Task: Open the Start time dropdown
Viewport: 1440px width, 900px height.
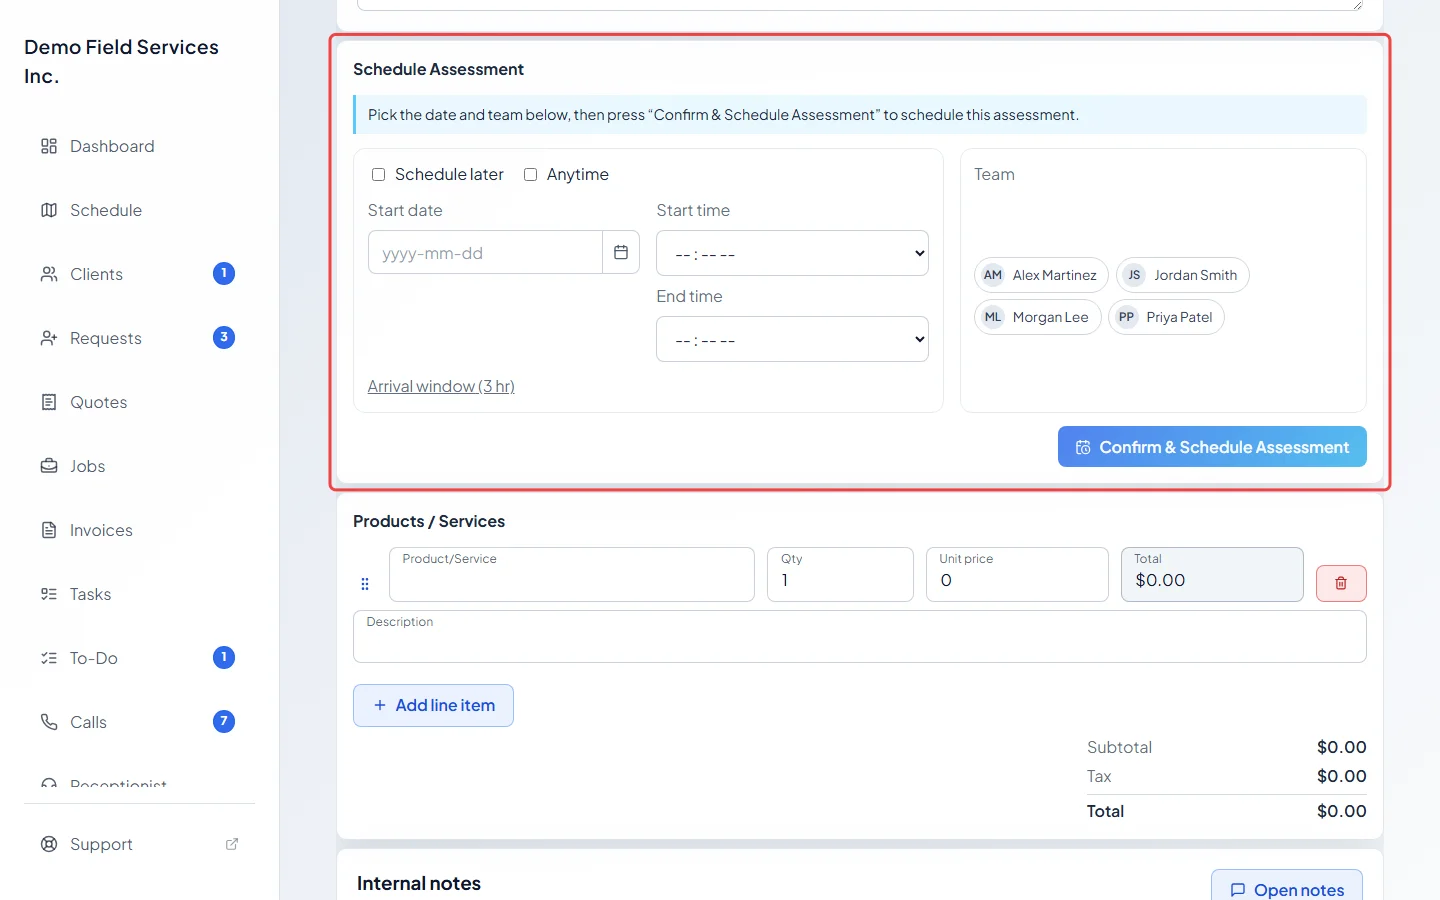Action: click(792, 253)
